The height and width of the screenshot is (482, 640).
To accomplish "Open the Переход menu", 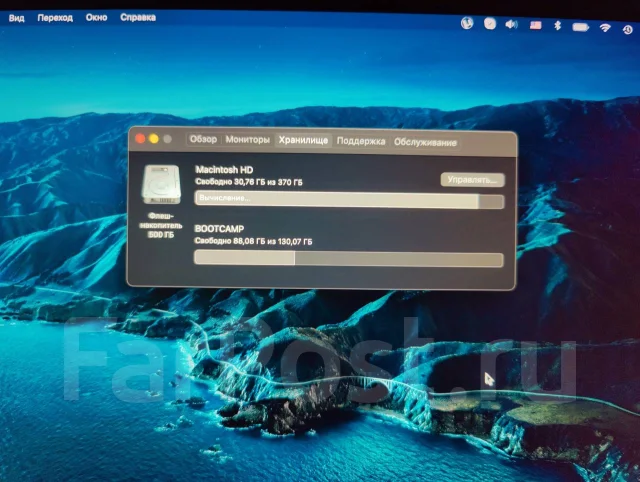I will click(55, 18).
